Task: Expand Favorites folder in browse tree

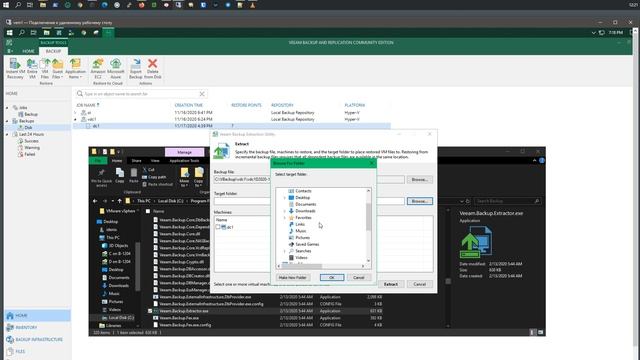Action: click(285, 218)
